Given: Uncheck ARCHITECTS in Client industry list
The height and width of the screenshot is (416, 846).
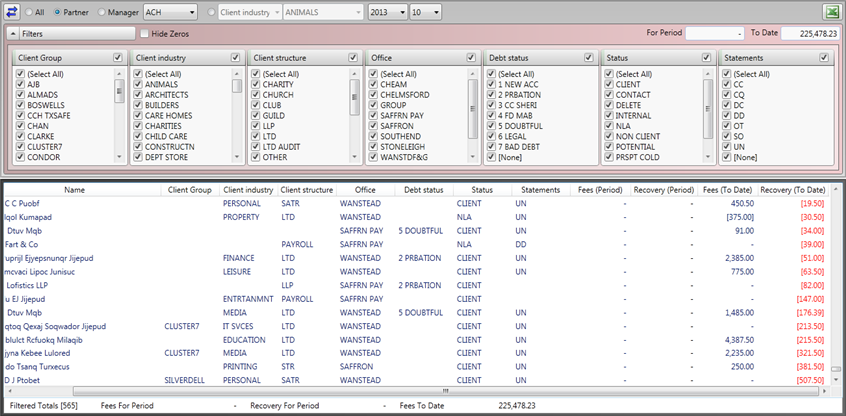Looking at the screenshot, I should [138, 95].
